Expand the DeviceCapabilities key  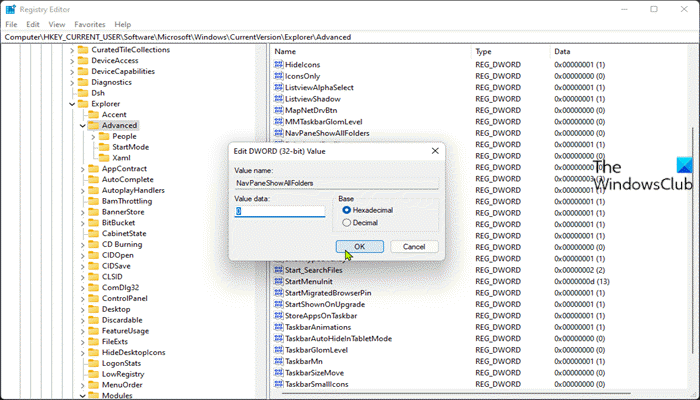pos(72,71)
